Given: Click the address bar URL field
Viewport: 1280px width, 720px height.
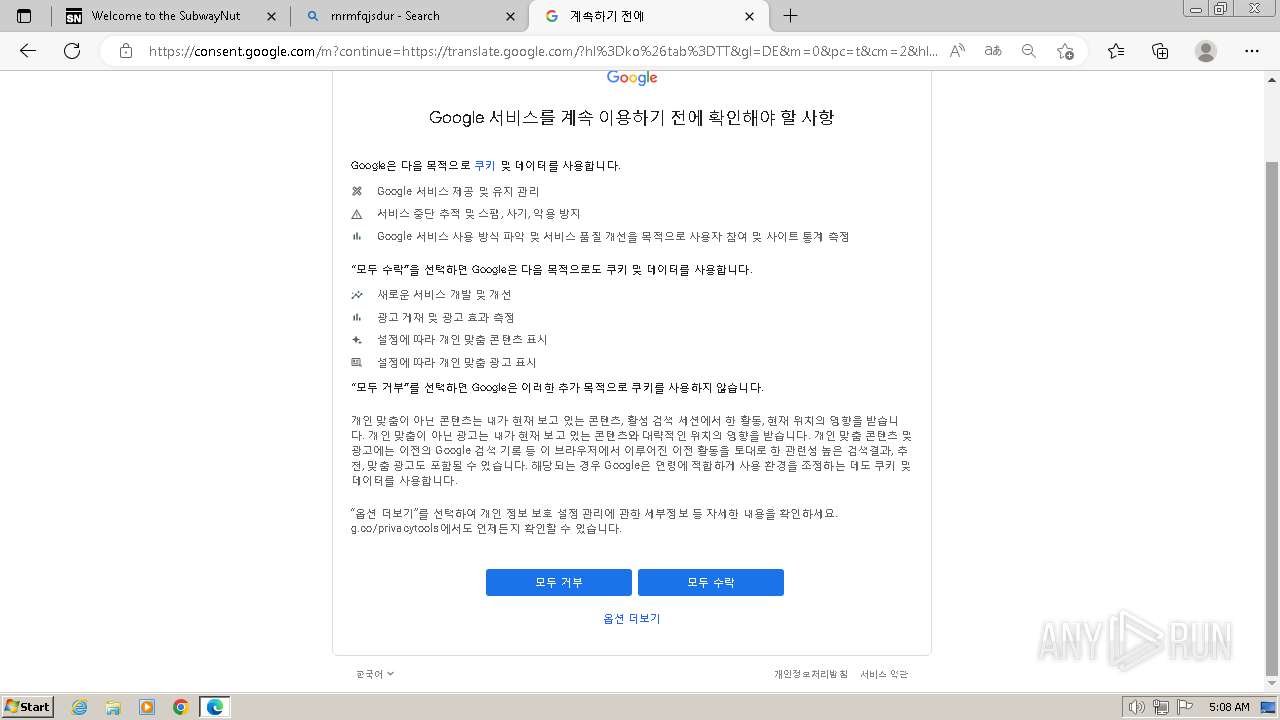Looking at the screenshot, I should click(x=543, y=51).
